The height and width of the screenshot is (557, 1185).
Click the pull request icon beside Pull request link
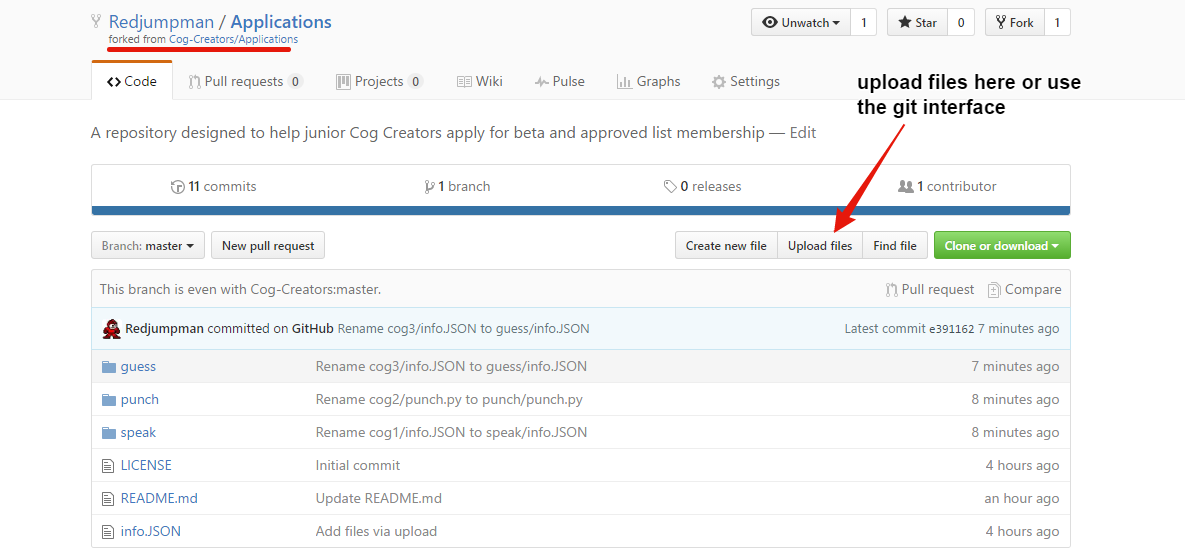[891, 289]
